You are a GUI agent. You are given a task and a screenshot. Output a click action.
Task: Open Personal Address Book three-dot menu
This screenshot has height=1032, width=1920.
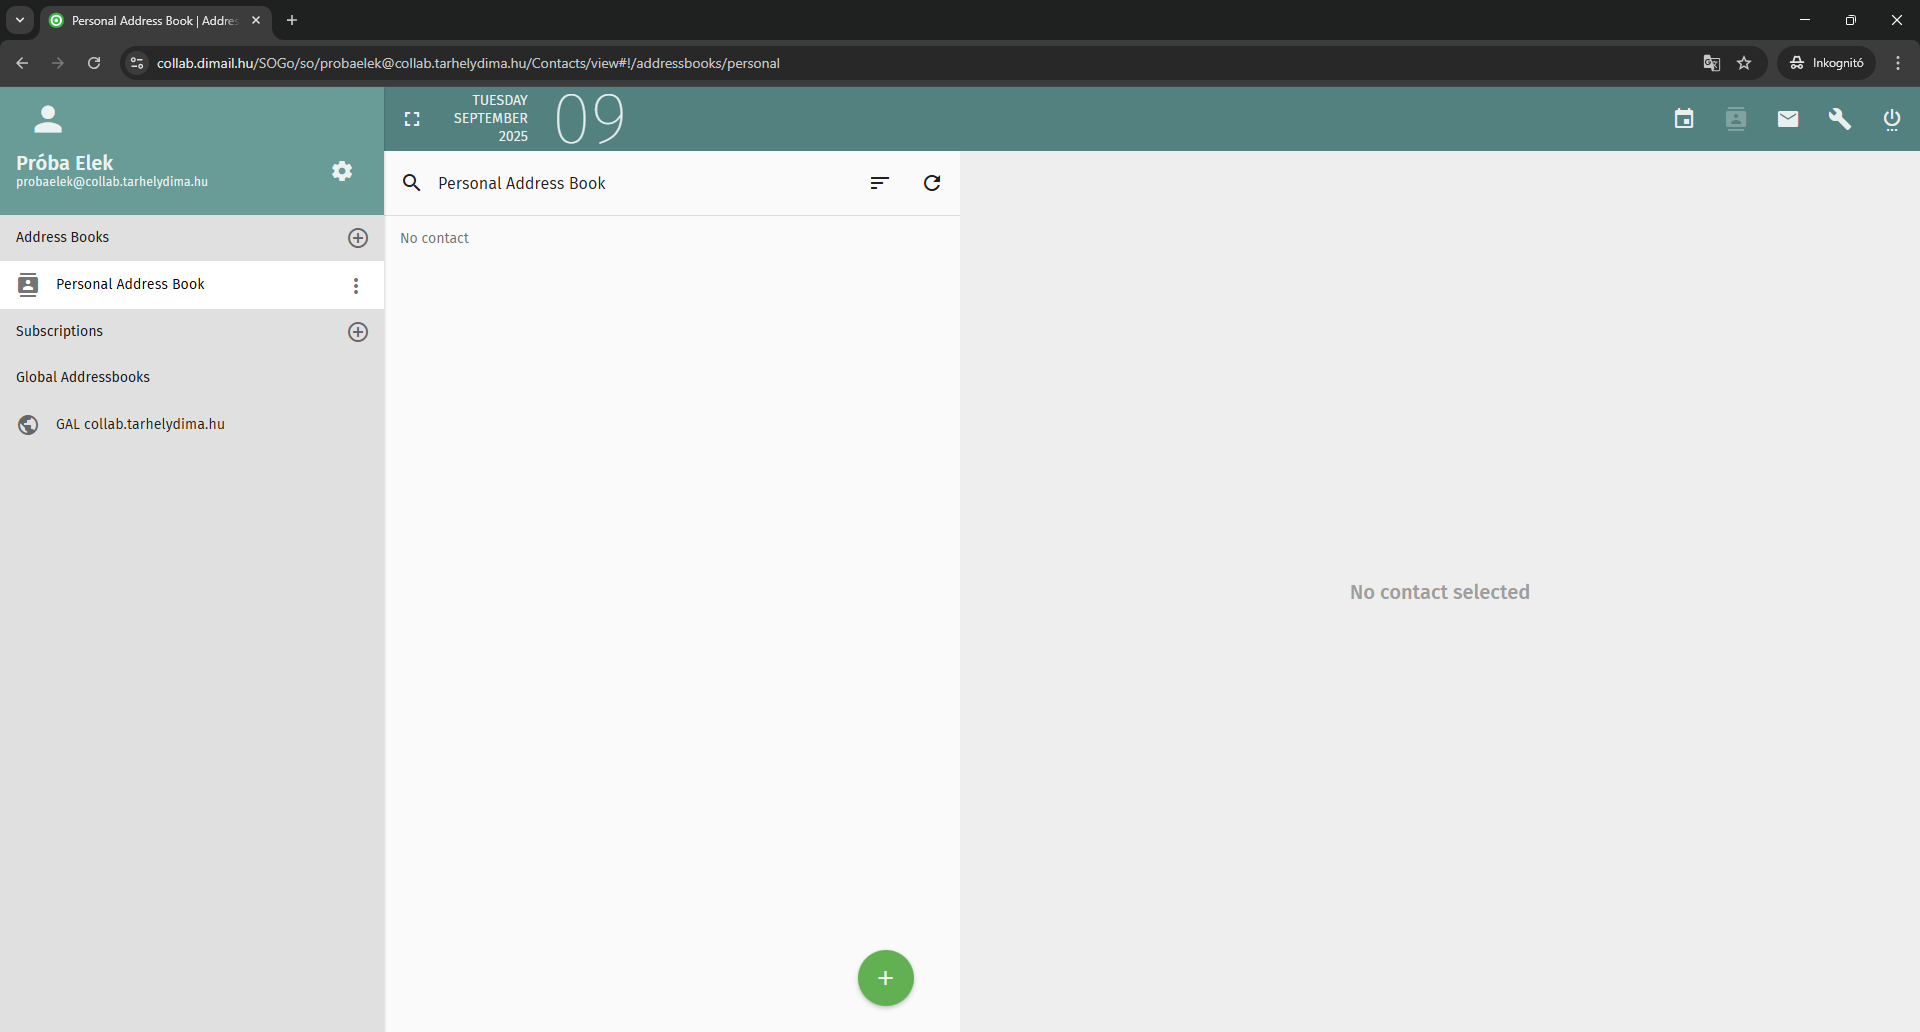[x=356, y=286]
